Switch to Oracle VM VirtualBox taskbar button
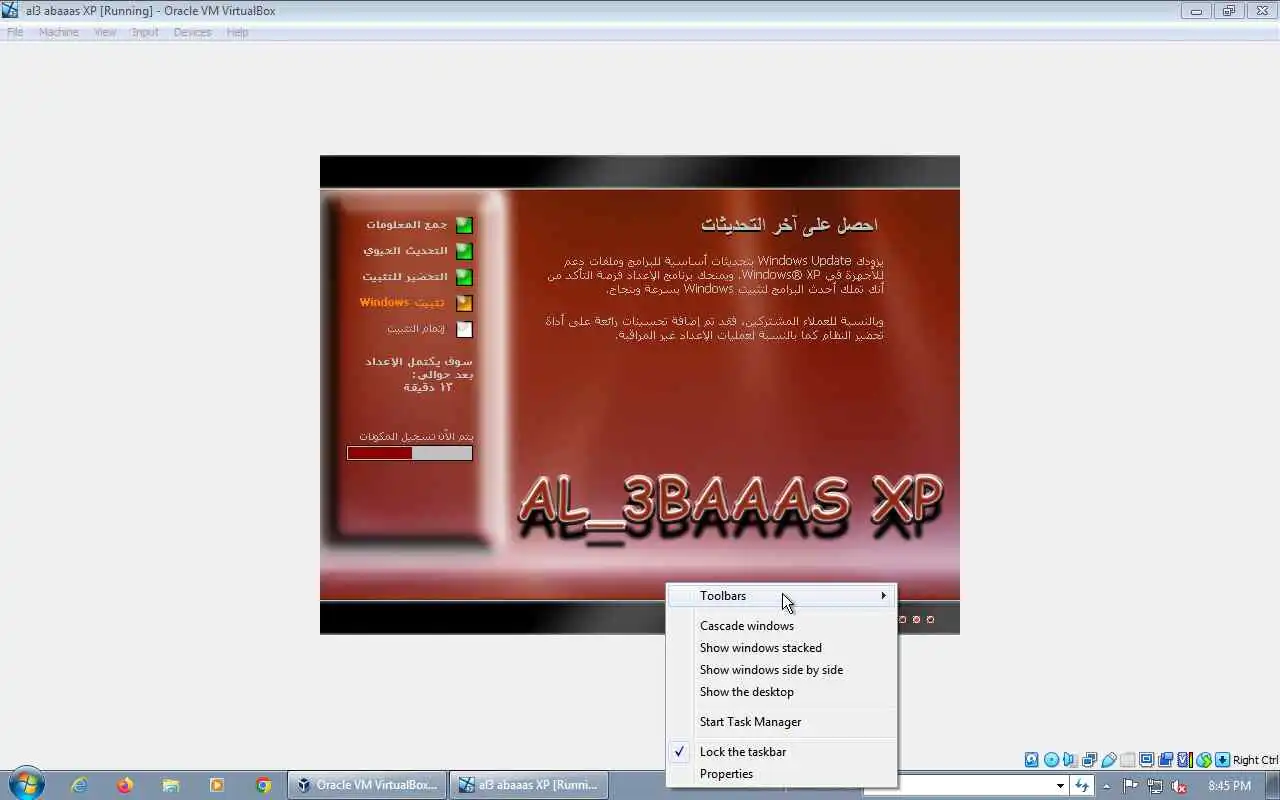Screen dimensions: 1280x800 point(367,785)
